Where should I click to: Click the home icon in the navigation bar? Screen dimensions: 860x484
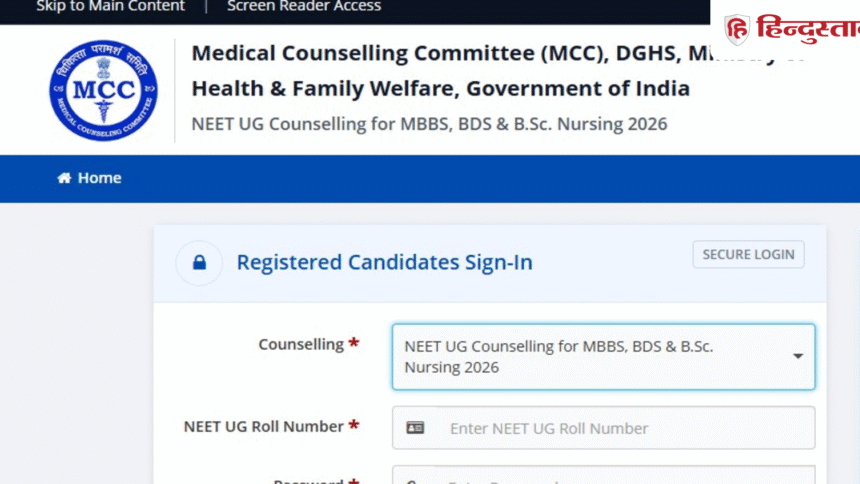pyautogui.click(x=64, y=178)
